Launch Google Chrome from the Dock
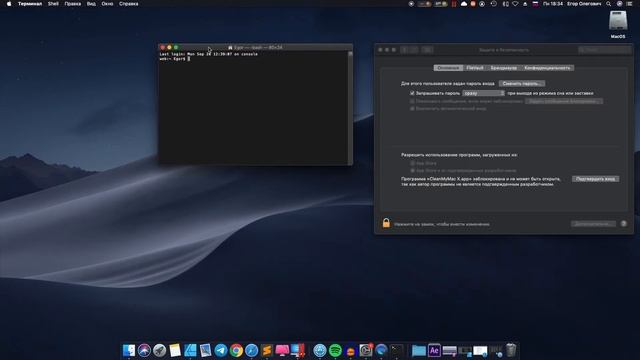This screenshot has height=360, width=640. click(236, 350)
